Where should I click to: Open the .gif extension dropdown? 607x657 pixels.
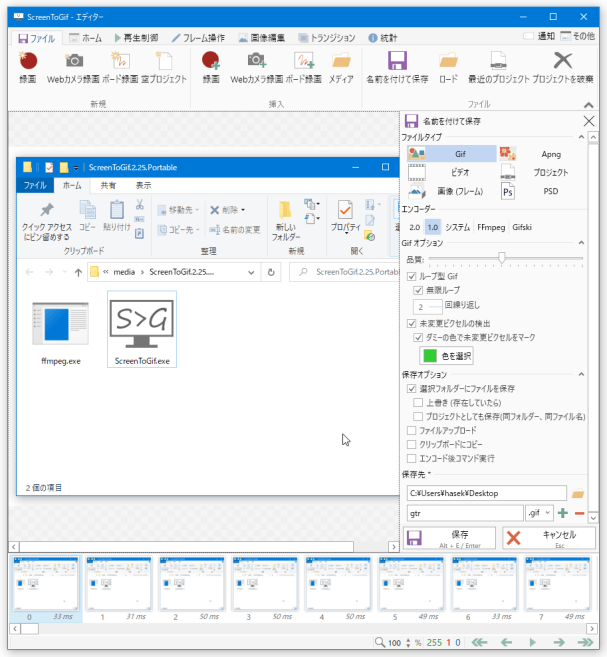click(539, 513)
